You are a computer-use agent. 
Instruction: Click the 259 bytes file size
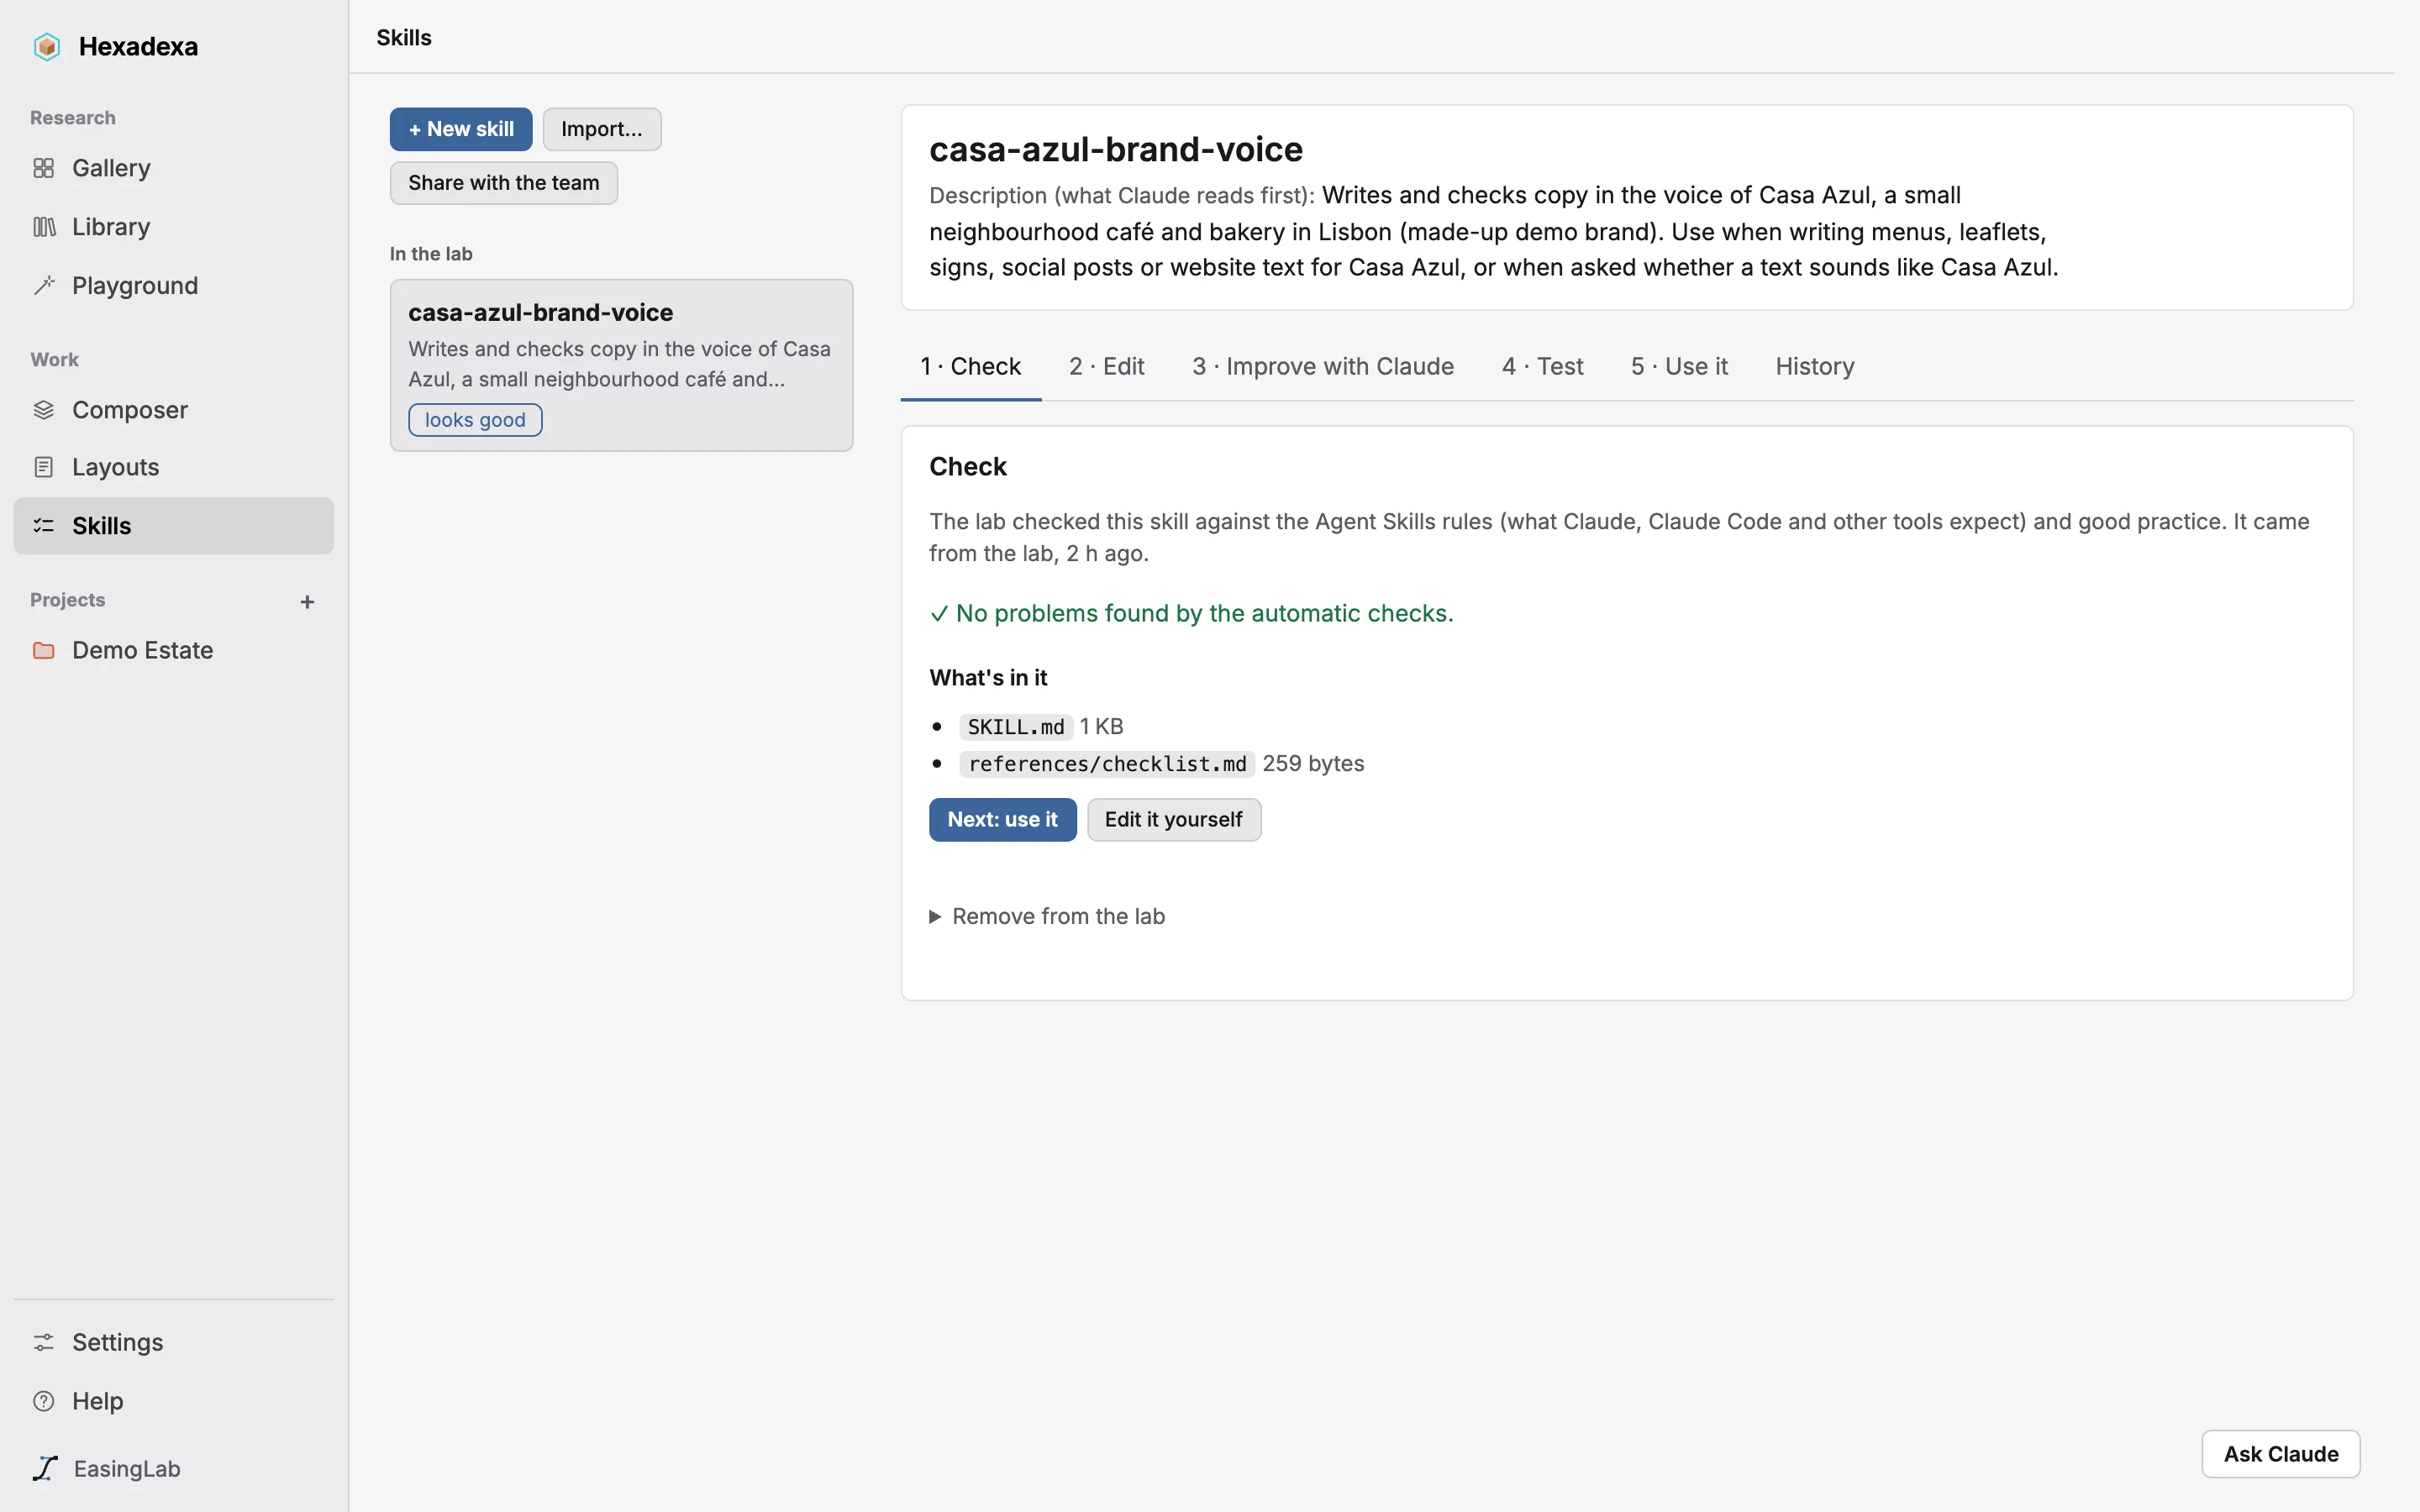tap(1313, 764)
